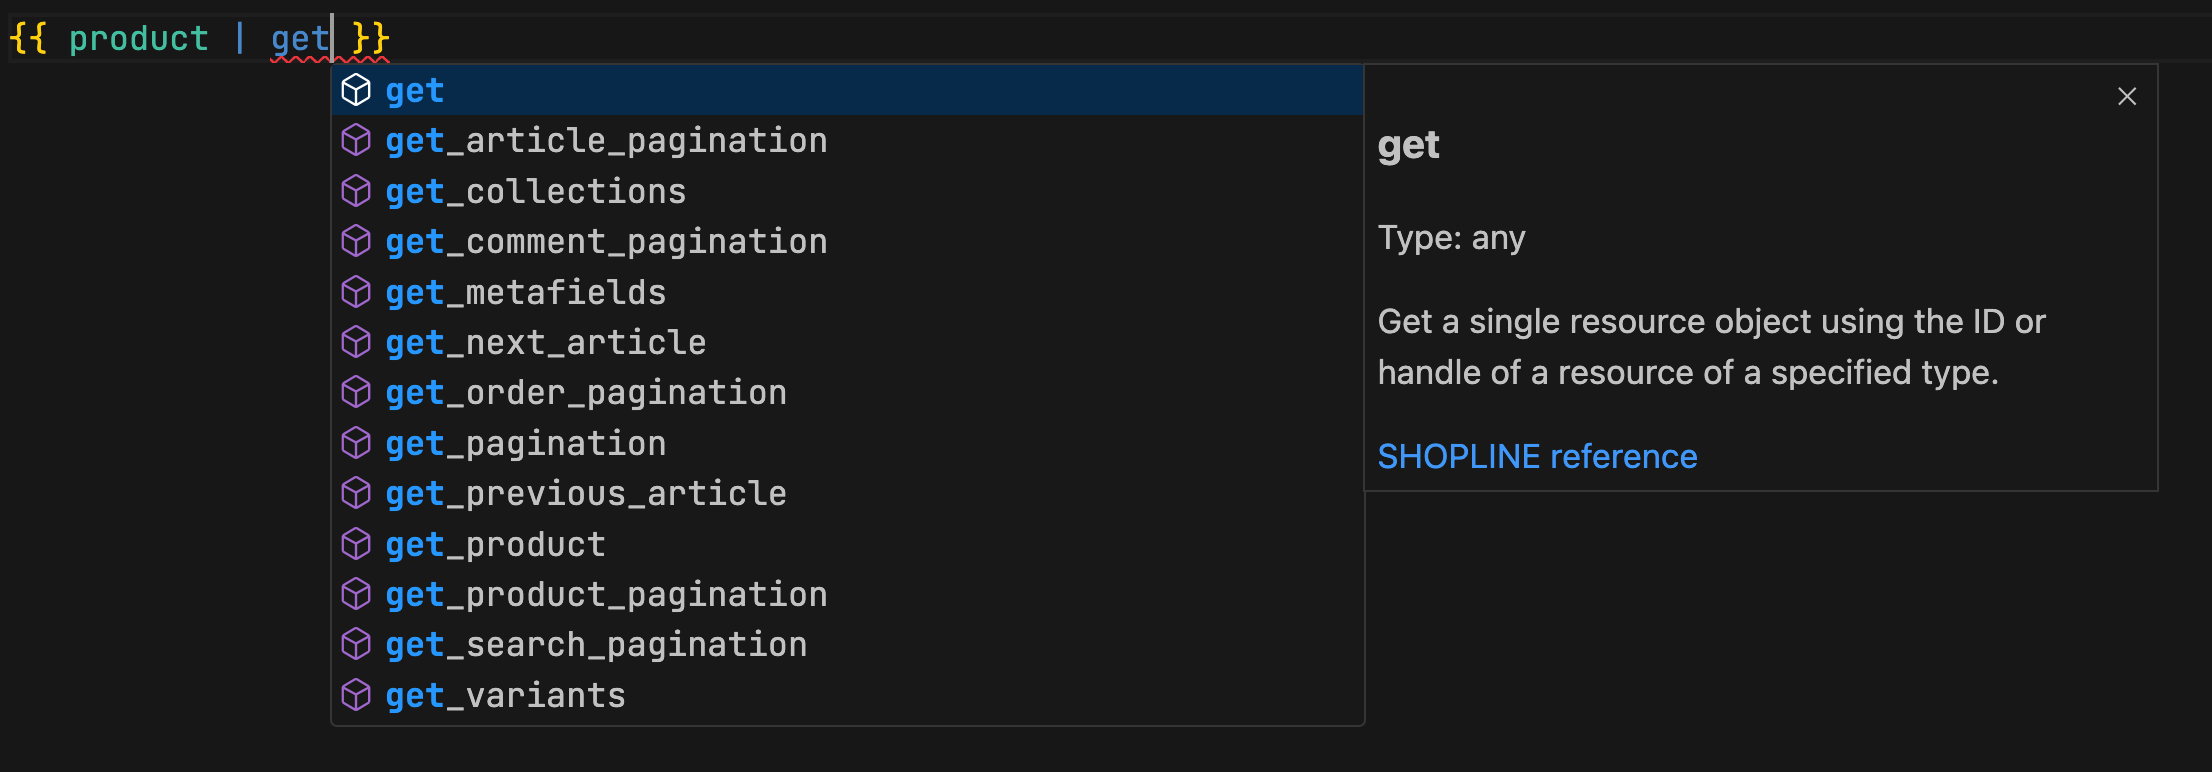Pick the get_previous_article completion
Image resolution: width=2212 pixels, height=772 pixels.
586,494
